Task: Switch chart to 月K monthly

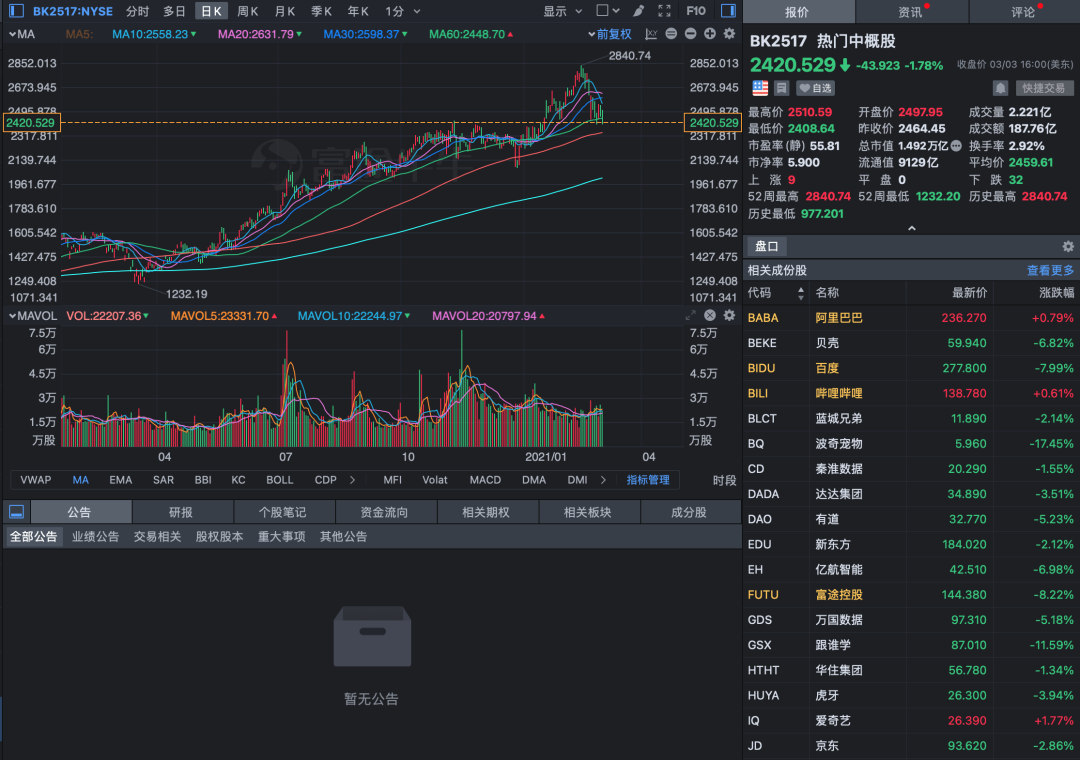Action: tap(285, 11)
